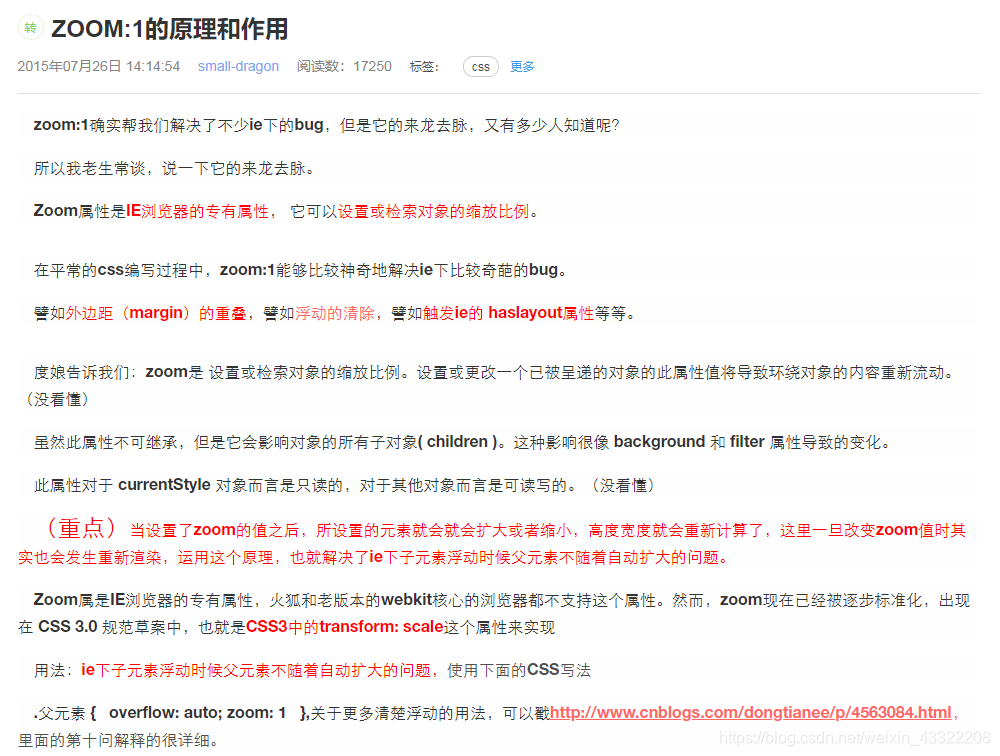This screenshot has width=1000, height=756.
Task: Select the css tag pill
Action: point(481,66)
